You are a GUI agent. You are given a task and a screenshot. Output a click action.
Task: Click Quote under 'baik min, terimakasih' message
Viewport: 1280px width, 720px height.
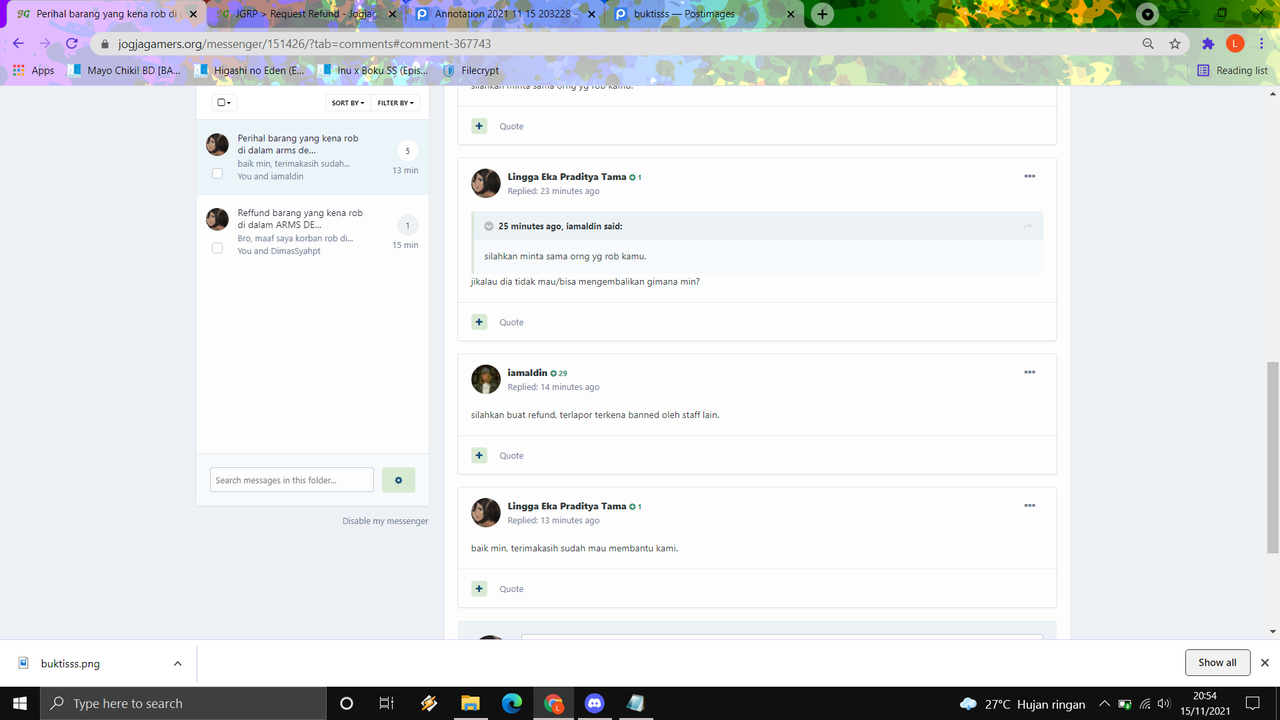tap(511, 589)
